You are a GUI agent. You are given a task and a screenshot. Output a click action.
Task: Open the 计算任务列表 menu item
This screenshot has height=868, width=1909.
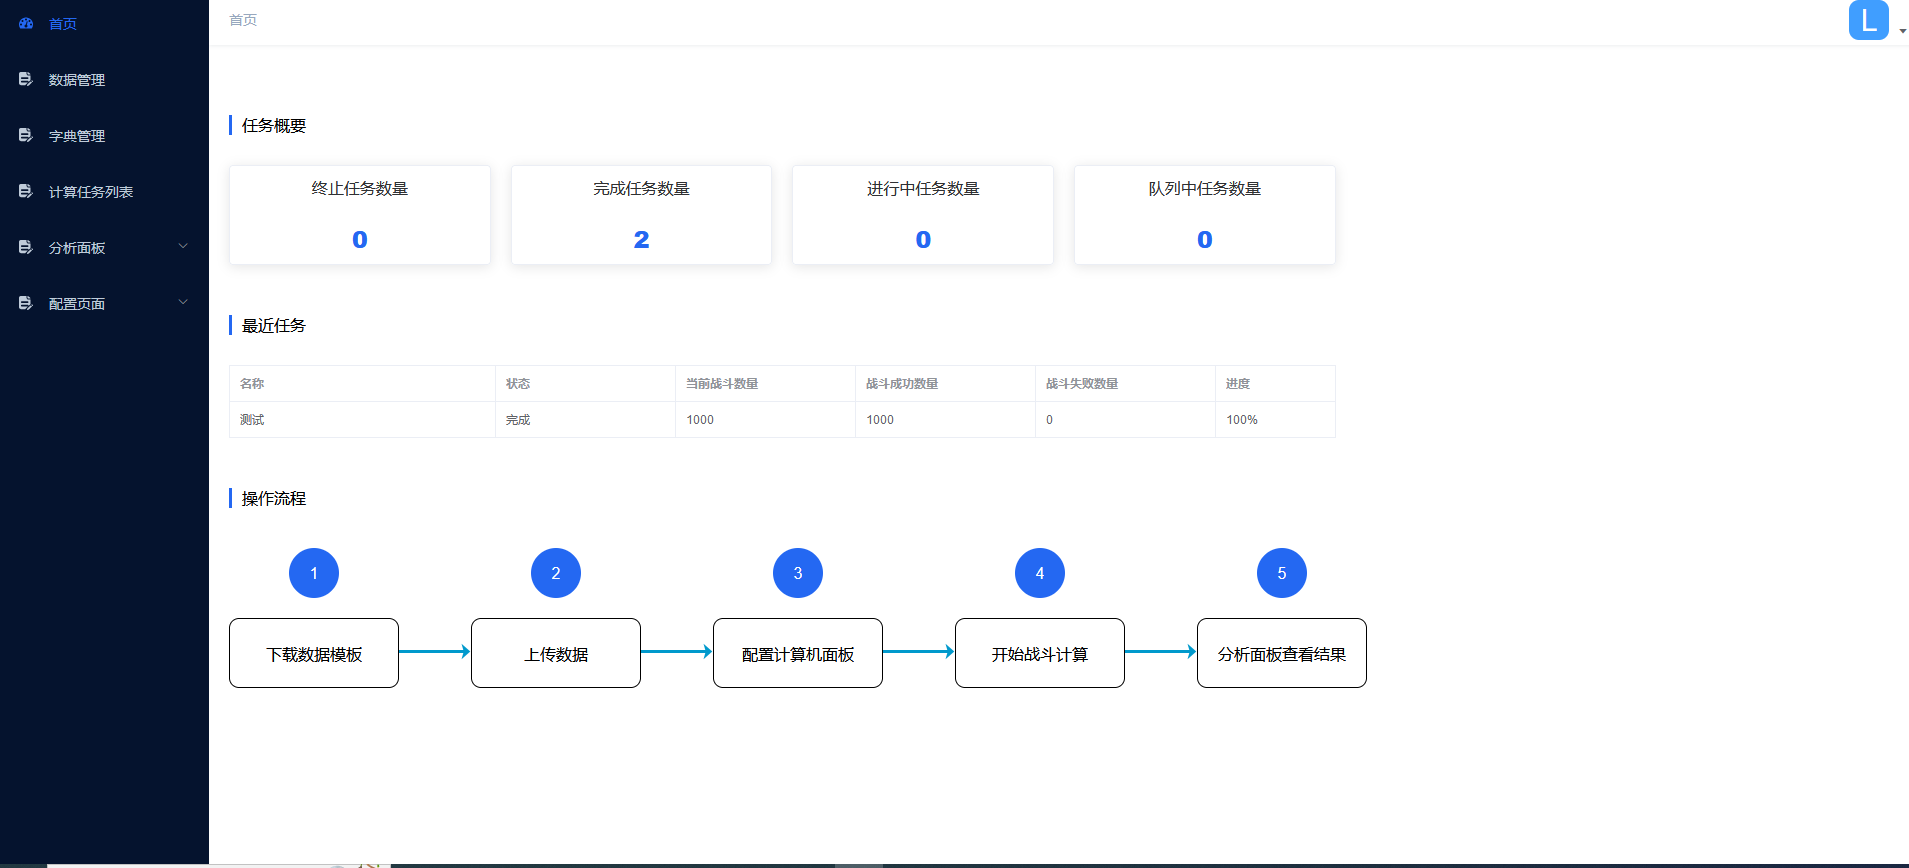pyautogui.click(x=104, y=191)
